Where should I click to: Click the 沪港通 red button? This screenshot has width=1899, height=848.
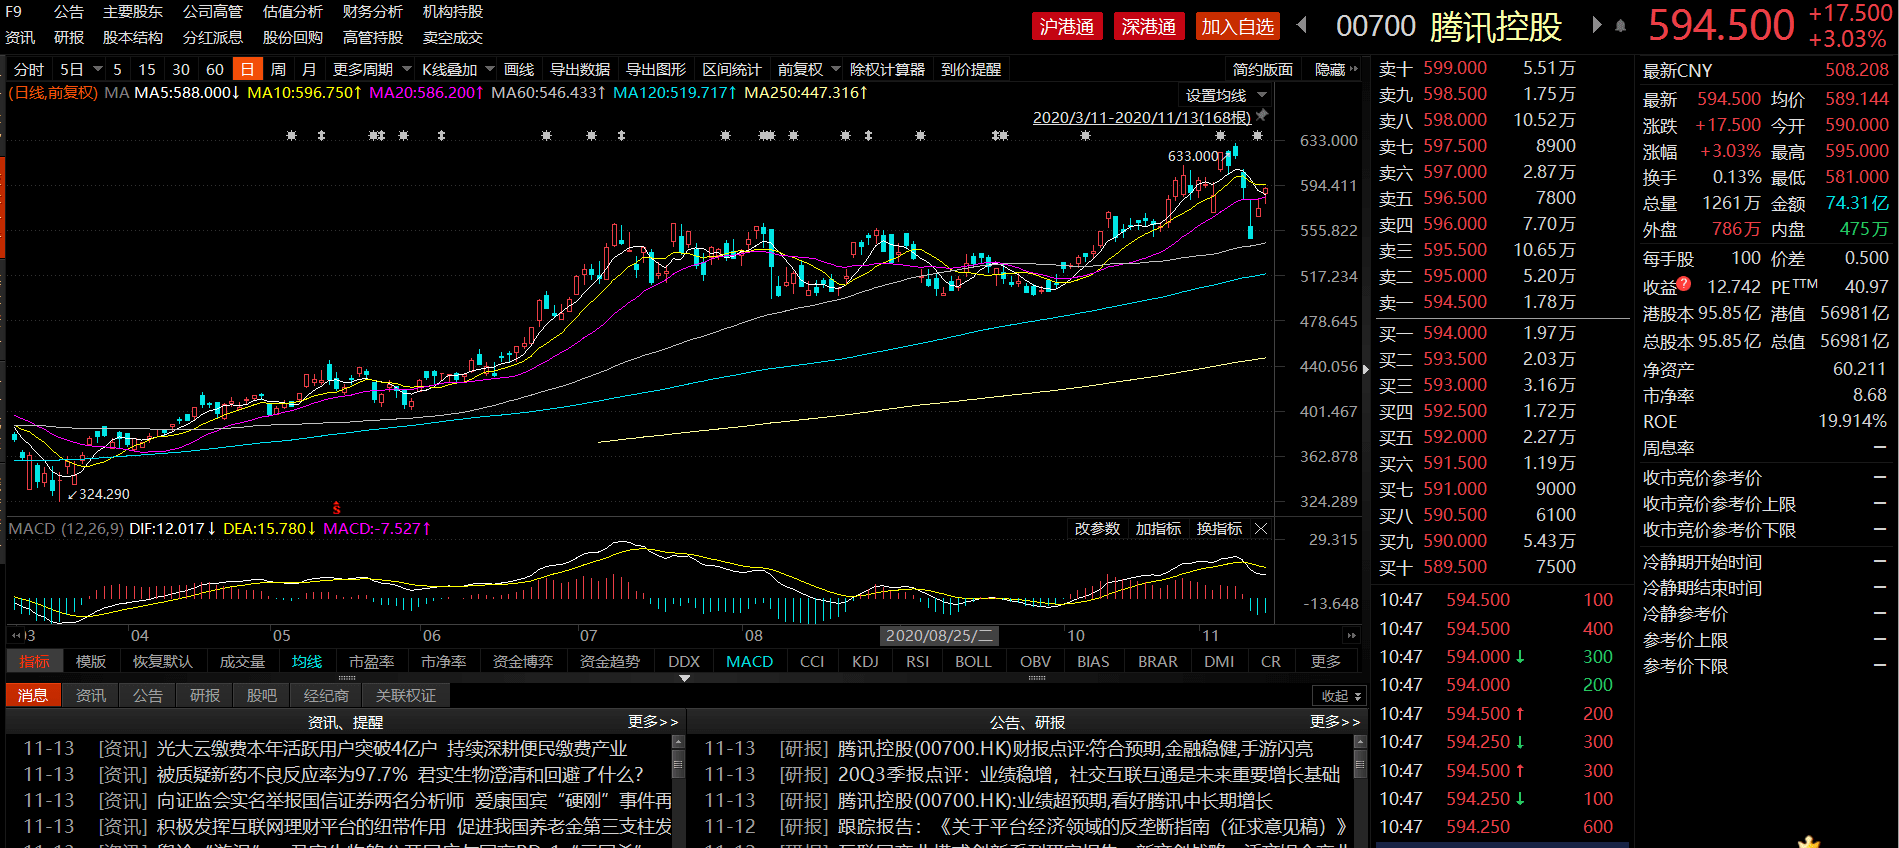(1067, 27)
